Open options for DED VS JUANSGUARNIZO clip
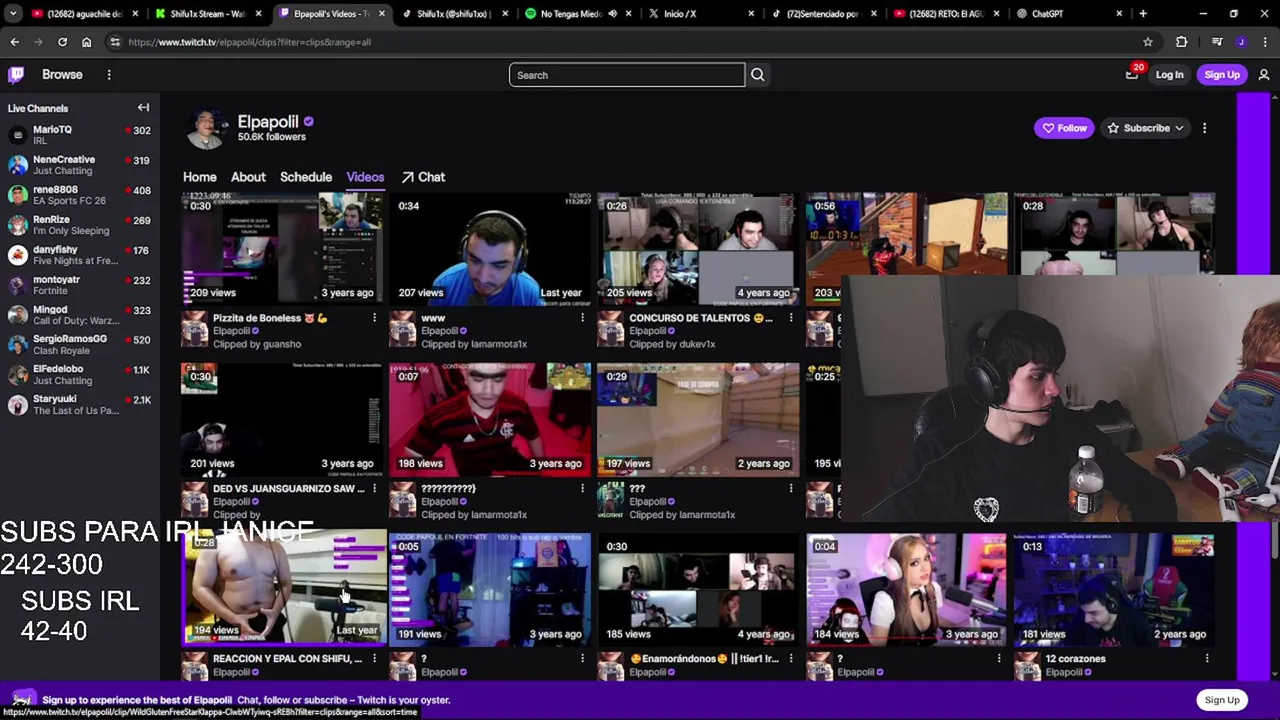The width and height of the screenshot is (1280, 720). (374, 489)
